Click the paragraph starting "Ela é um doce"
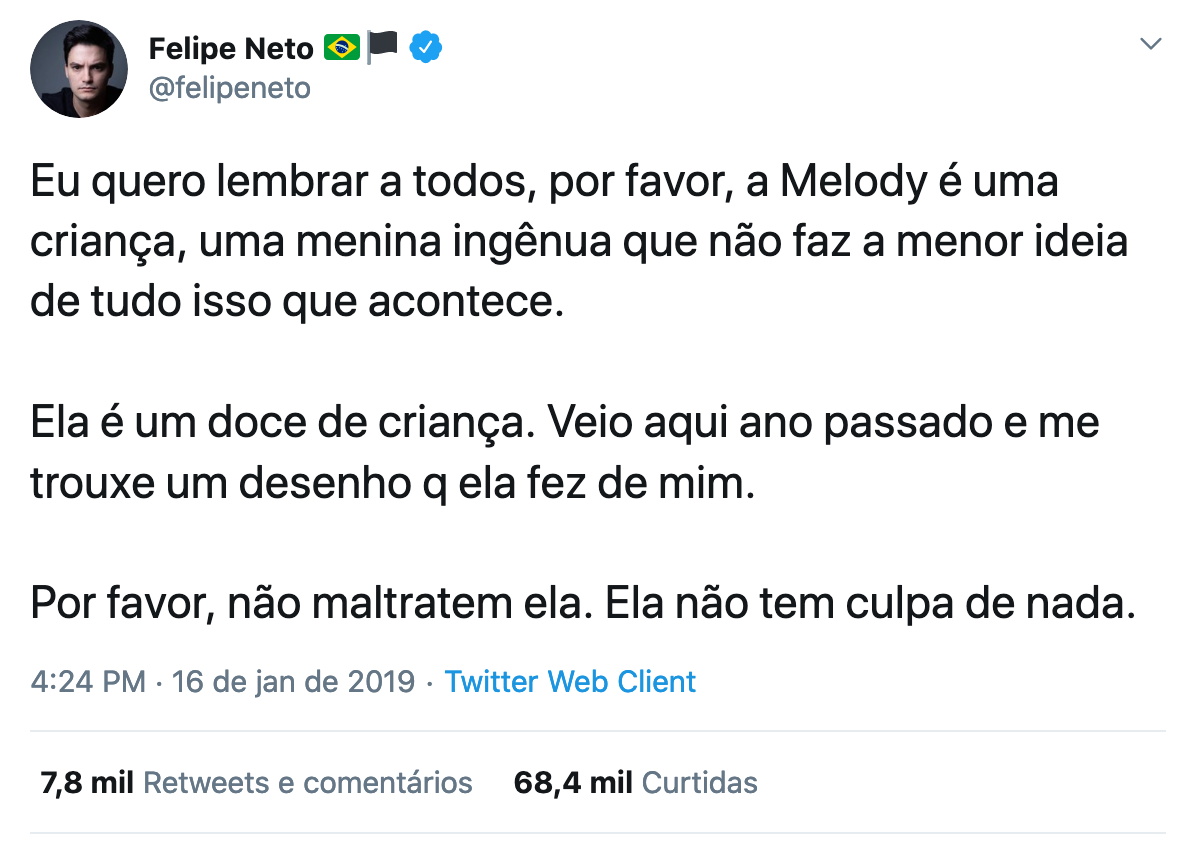Viewport: 1196px width, 843px height. pos(564,453)
